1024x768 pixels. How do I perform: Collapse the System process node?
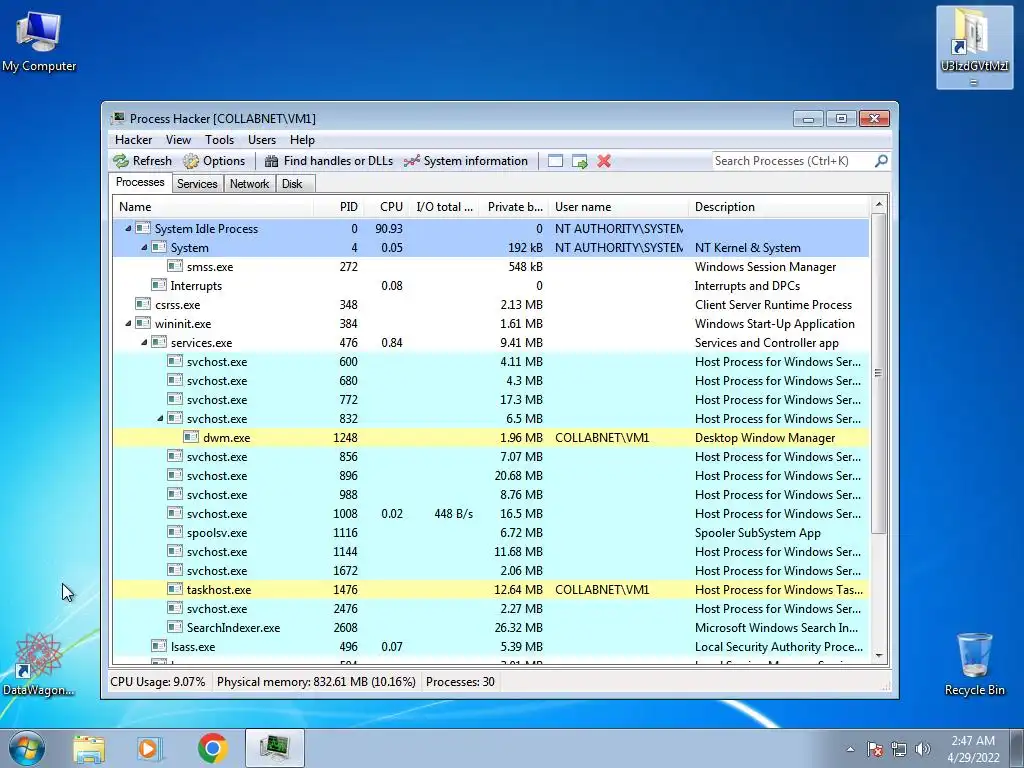click(x=144, y=248)
